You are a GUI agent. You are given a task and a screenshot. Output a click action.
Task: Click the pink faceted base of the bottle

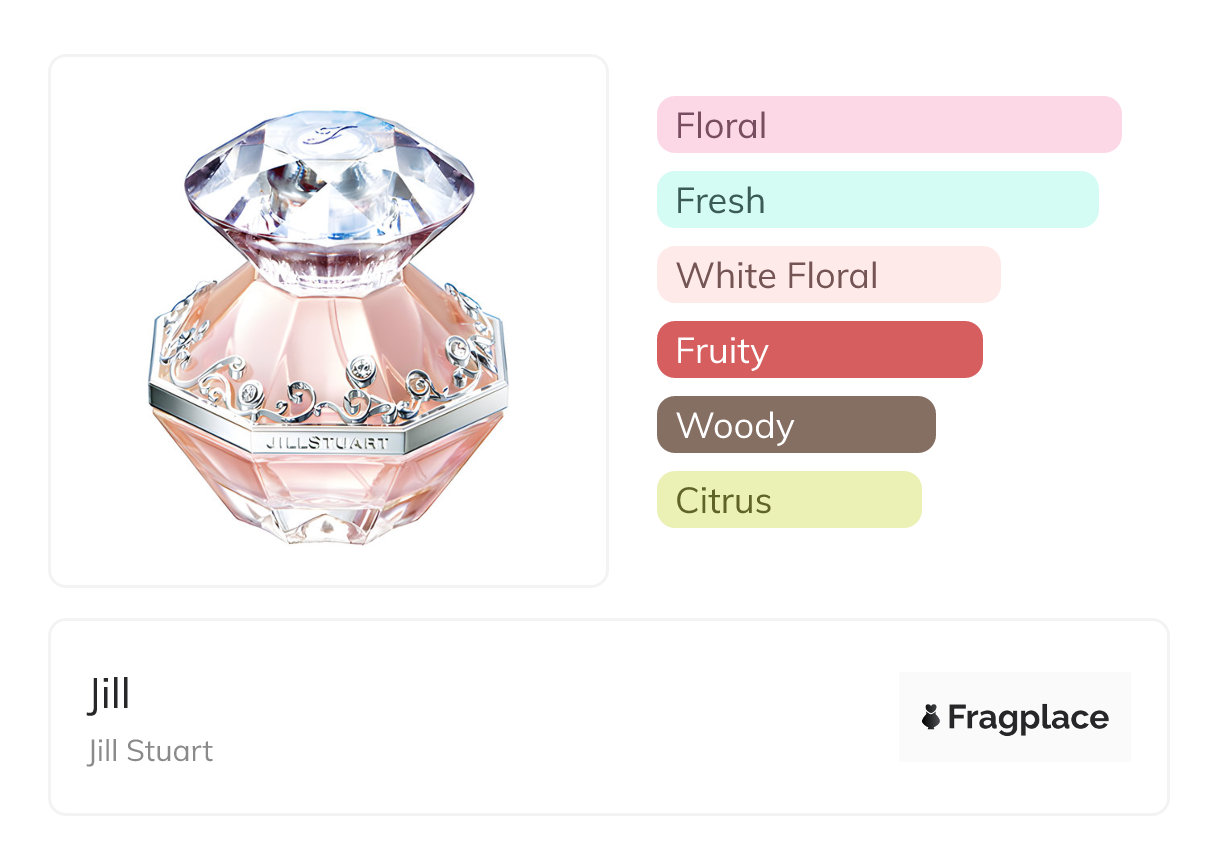point(328,495)
